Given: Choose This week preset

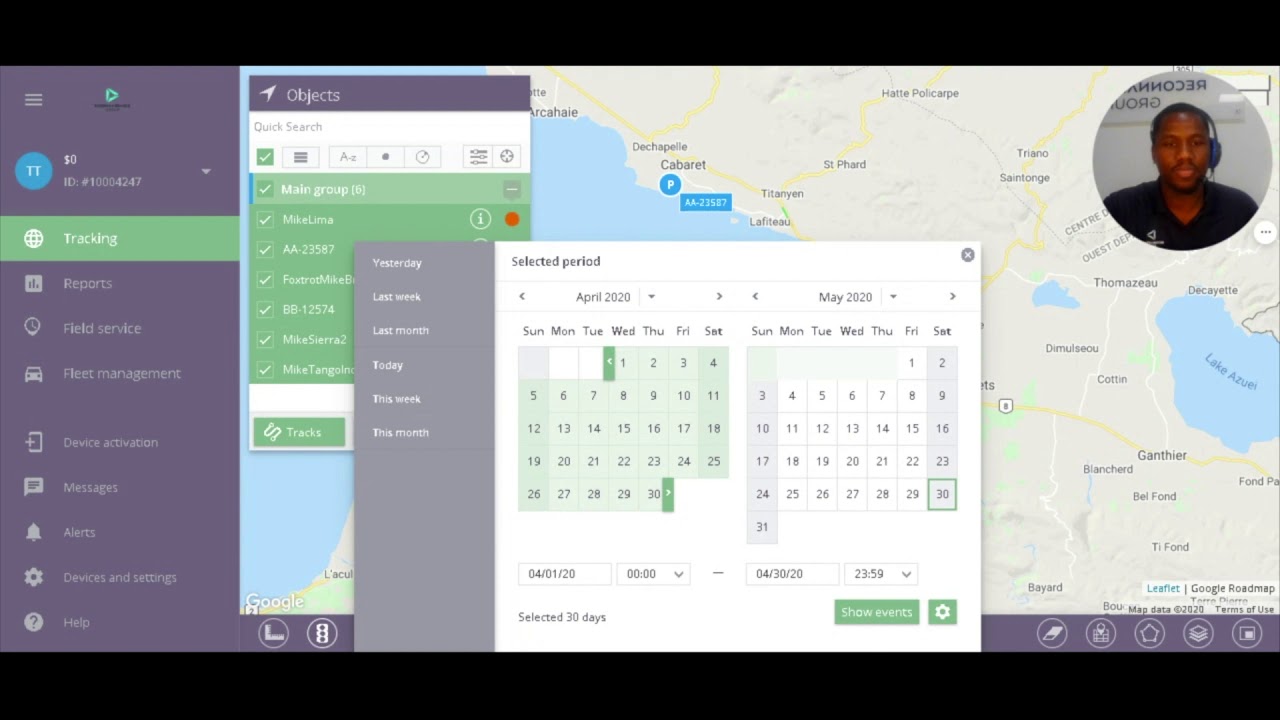Looking at the screenshot, I should [x=397, y=399].
